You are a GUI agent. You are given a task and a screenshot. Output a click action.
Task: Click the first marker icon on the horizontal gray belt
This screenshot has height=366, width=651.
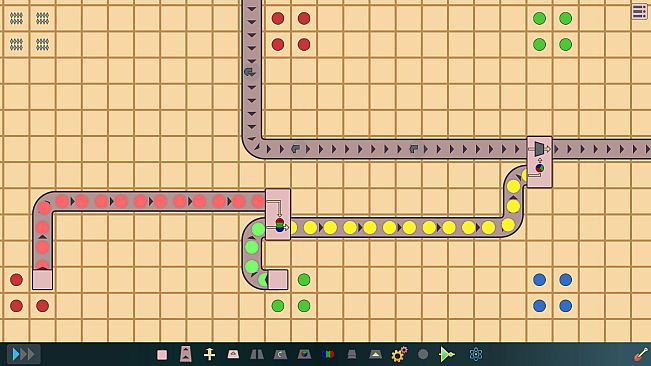click(x=295, y=149)
